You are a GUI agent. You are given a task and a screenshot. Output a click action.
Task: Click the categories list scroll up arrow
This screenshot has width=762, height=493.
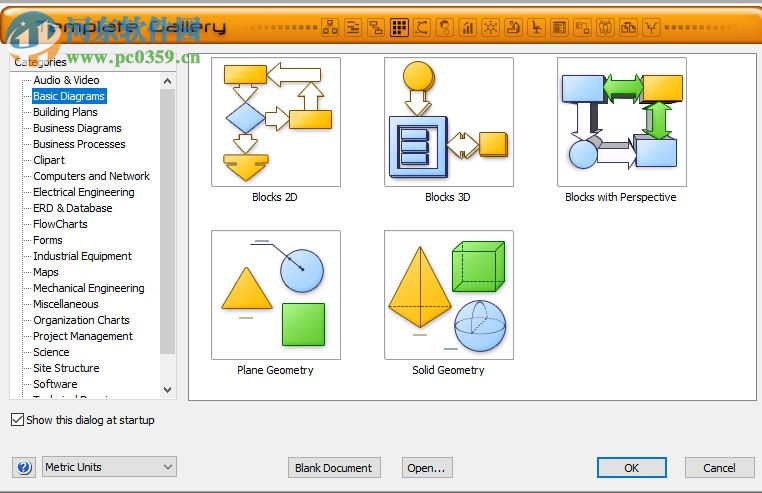click(x=168, y=81)
